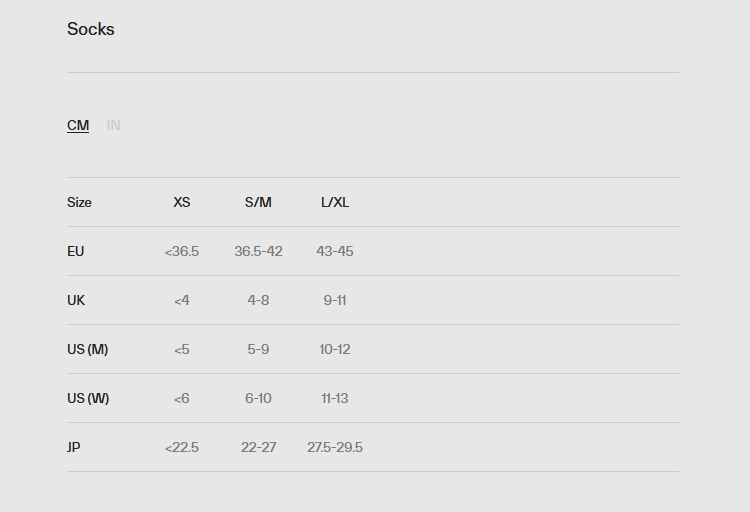Click the UK row label
Viewport: 750px width, 512px height.
tap(76, 300)
